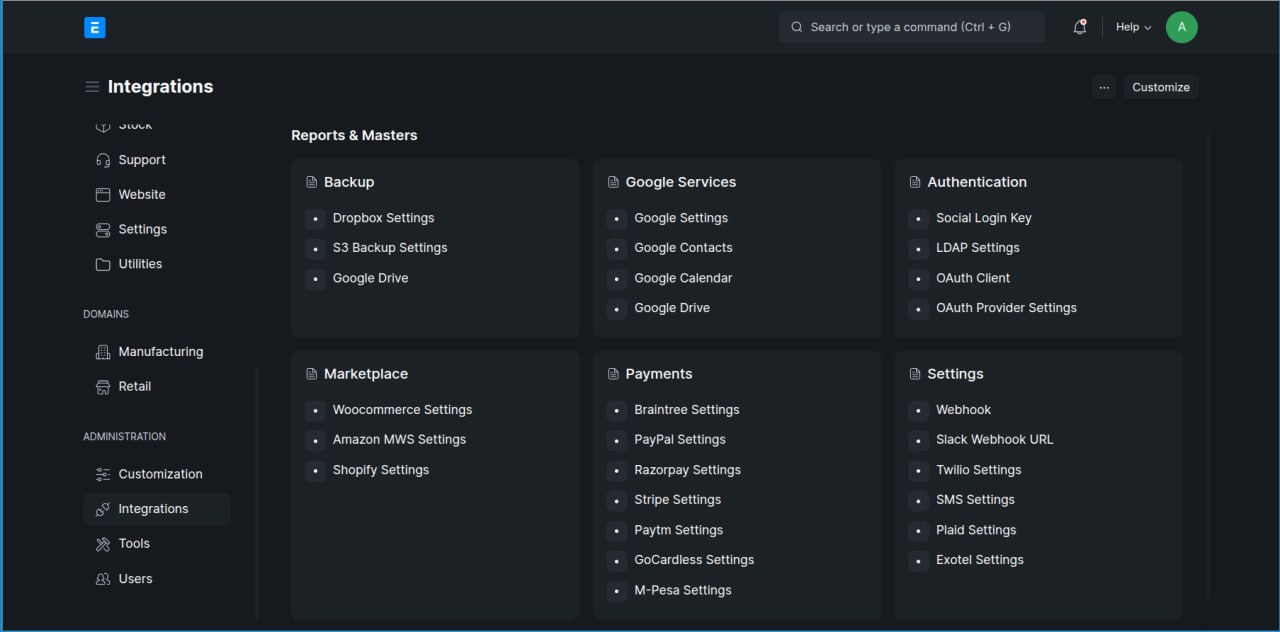Click the sidebar vertical scrollbar
The width and height of the screenshot is (1280, 632).
click(x=257, y=495)
